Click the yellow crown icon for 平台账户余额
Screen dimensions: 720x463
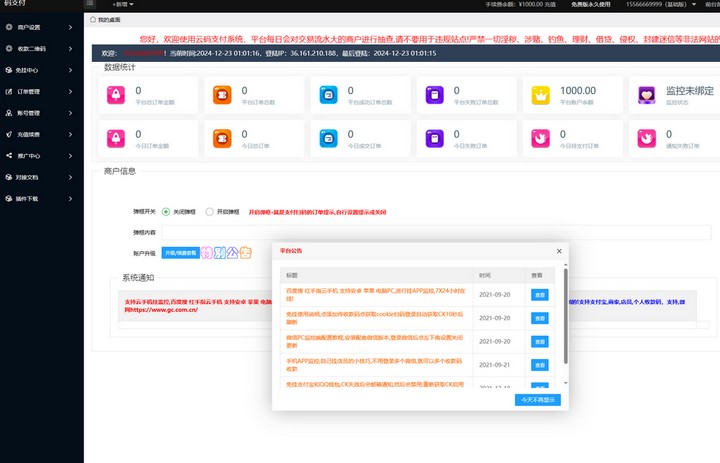pos(541,95)
